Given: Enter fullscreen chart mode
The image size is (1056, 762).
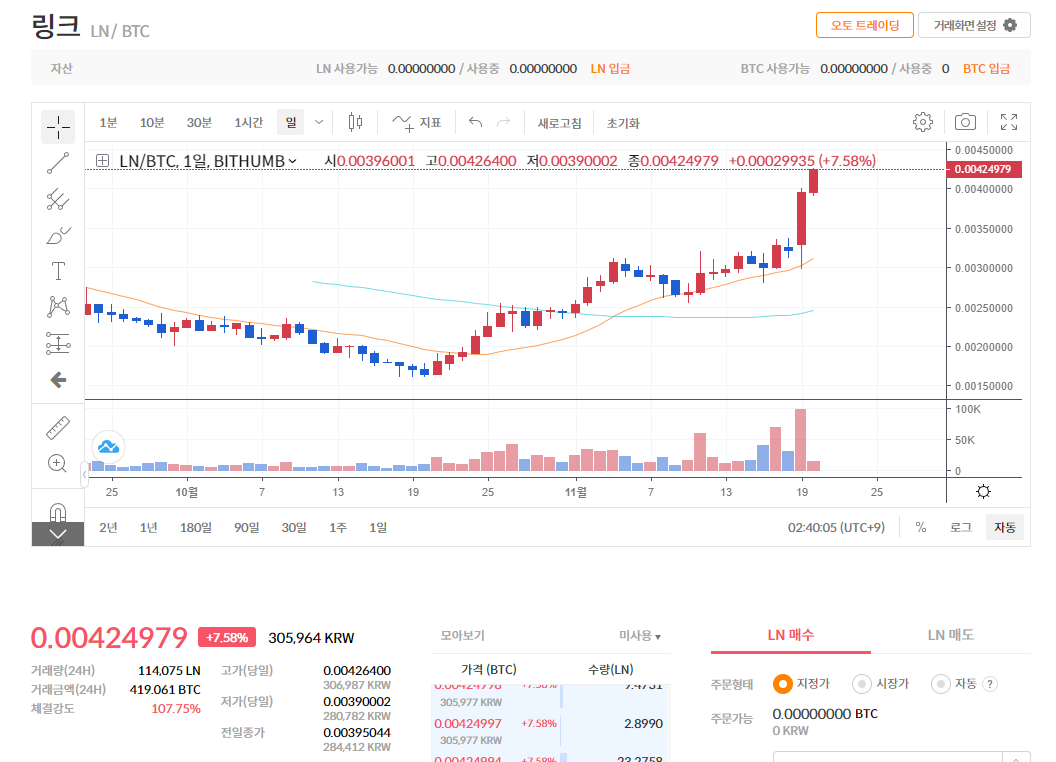Looking at the screenshot, I should (1008, 122).
